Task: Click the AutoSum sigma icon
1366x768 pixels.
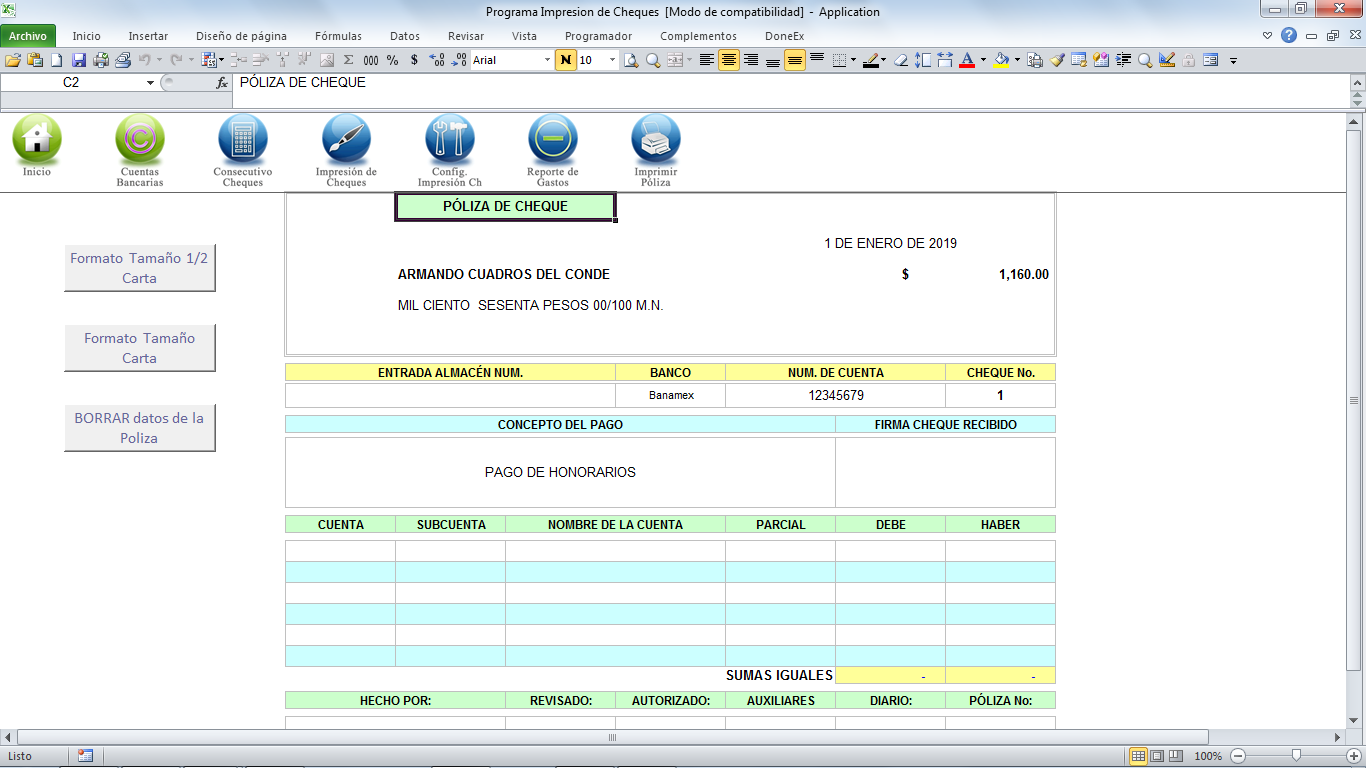Action: (x=348, y=60)
